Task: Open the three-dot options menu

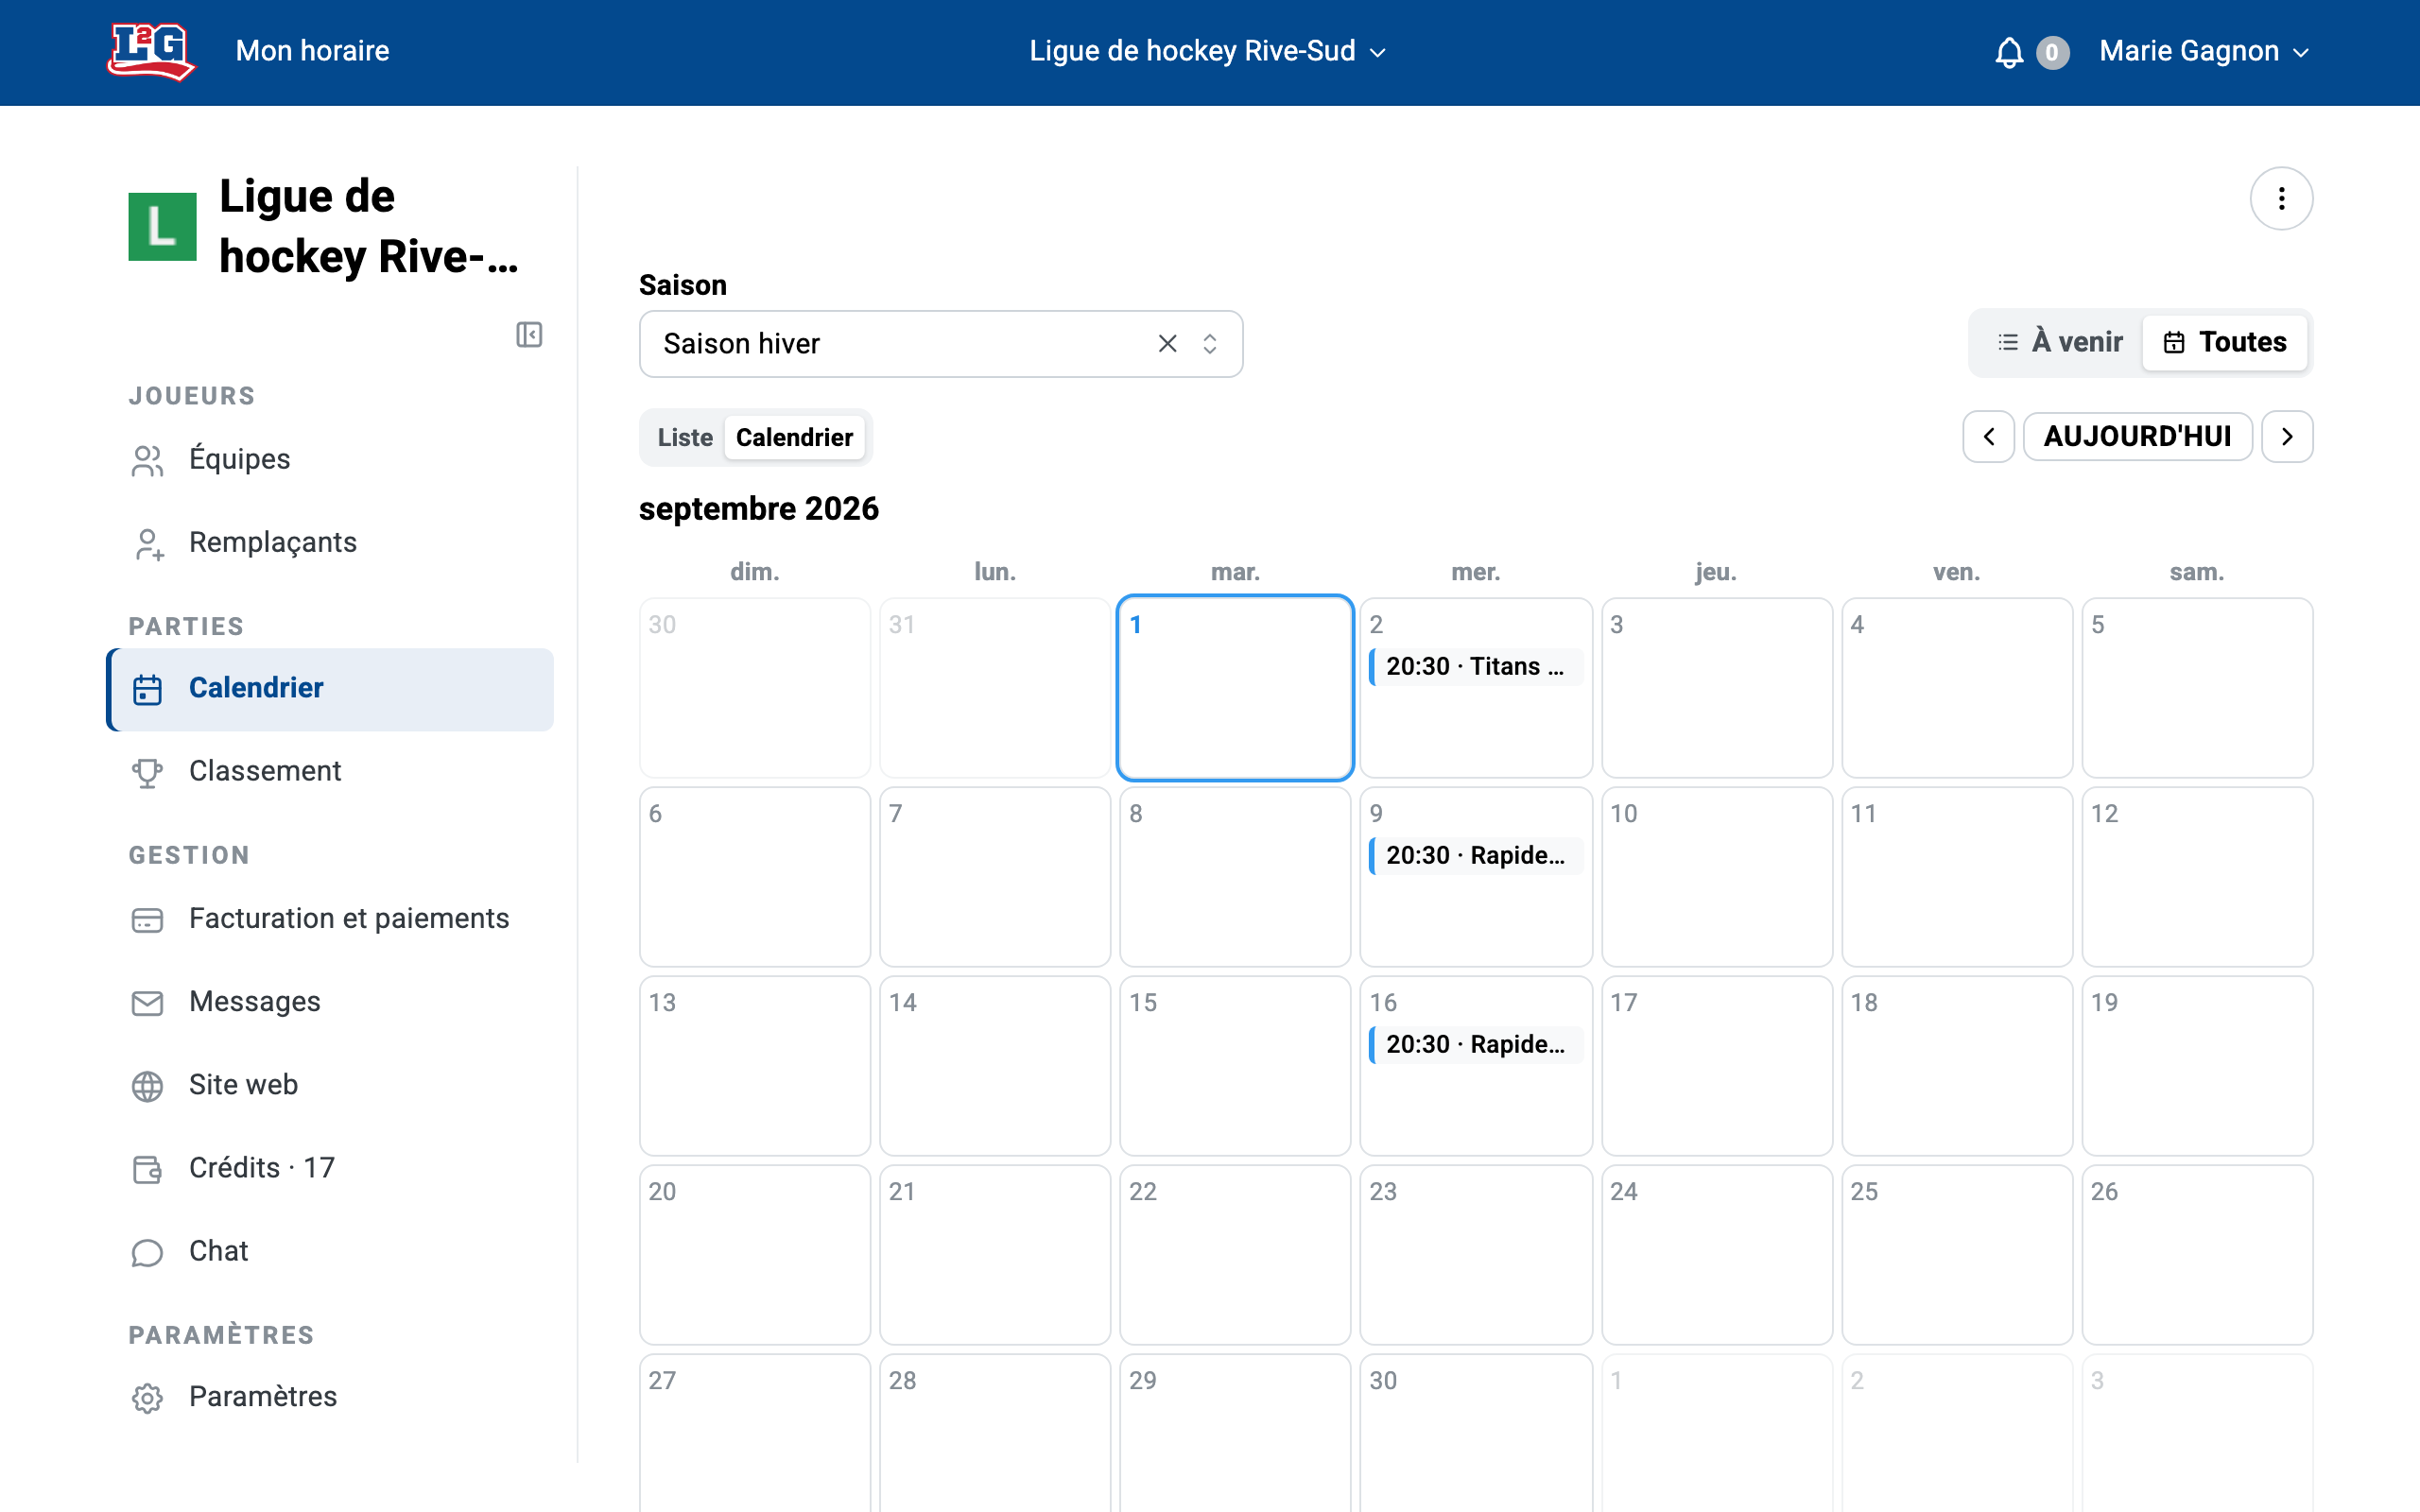Action: click(2281, 199)
